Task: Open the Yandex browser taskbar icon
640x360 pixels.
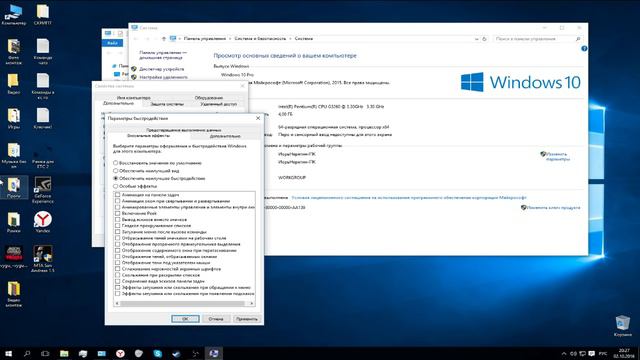Action: [120, 353]
